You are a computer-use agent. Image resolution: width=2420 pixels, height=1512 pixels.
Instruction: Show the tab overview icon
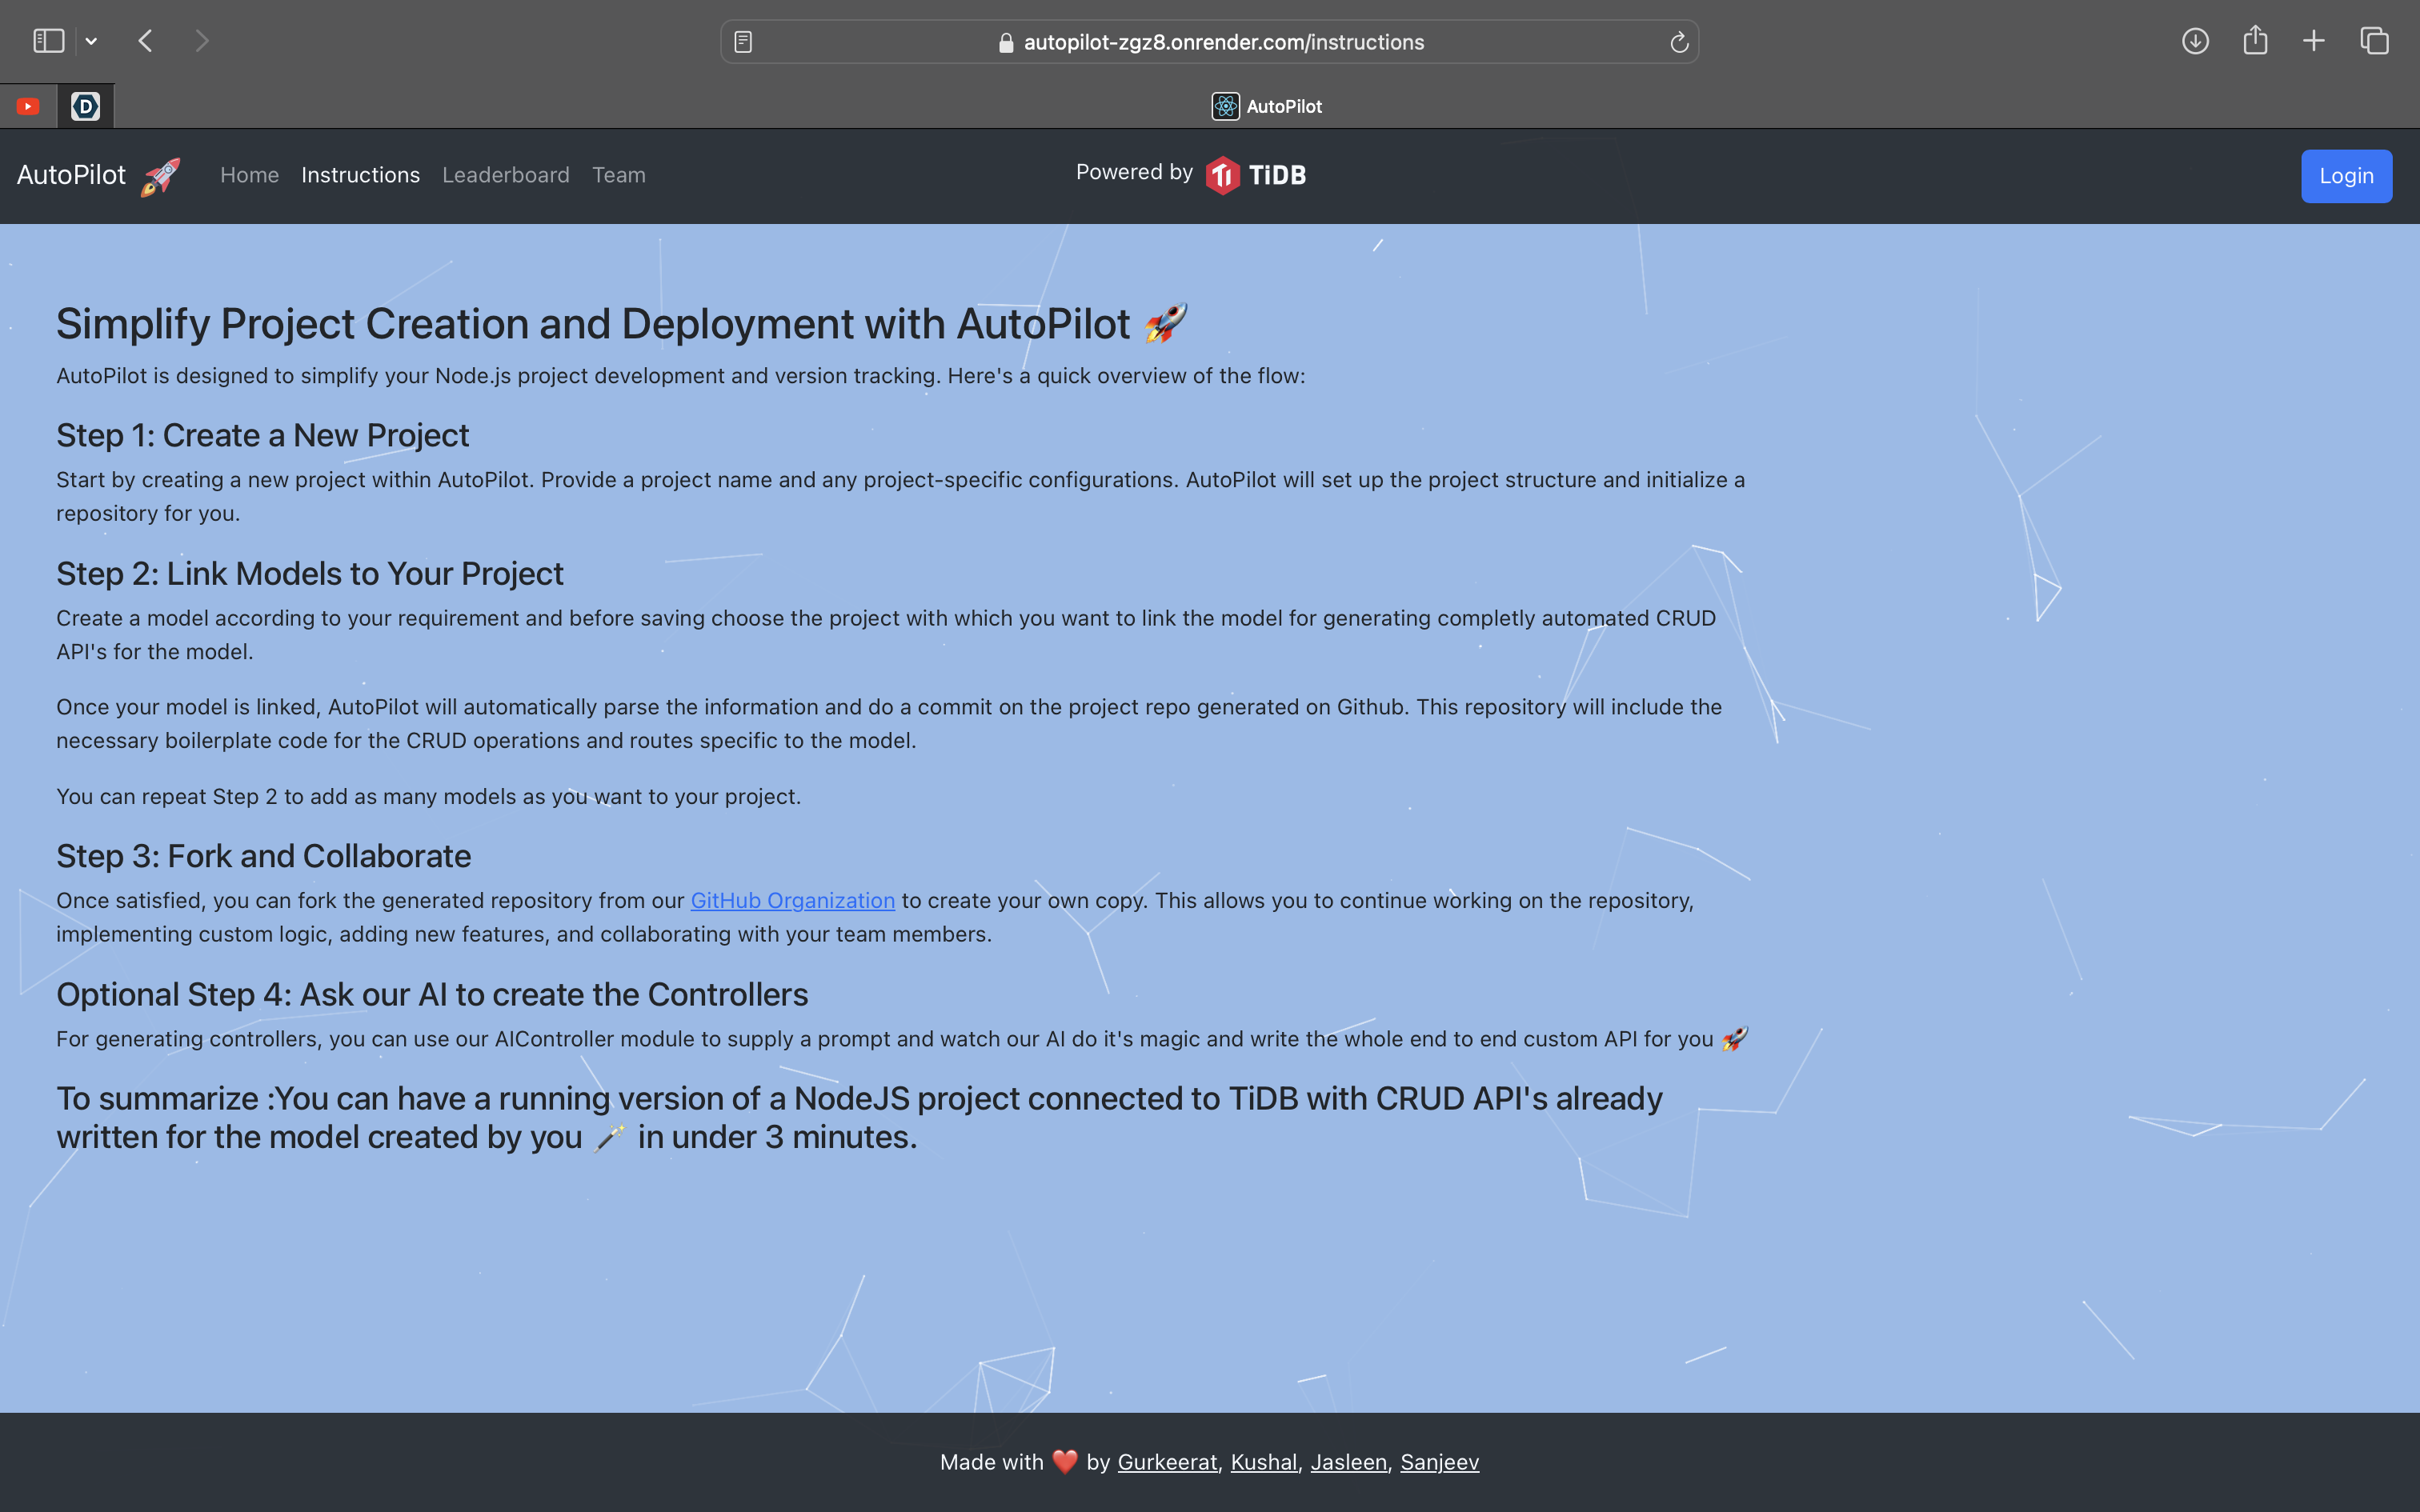tap(2374, 41)
